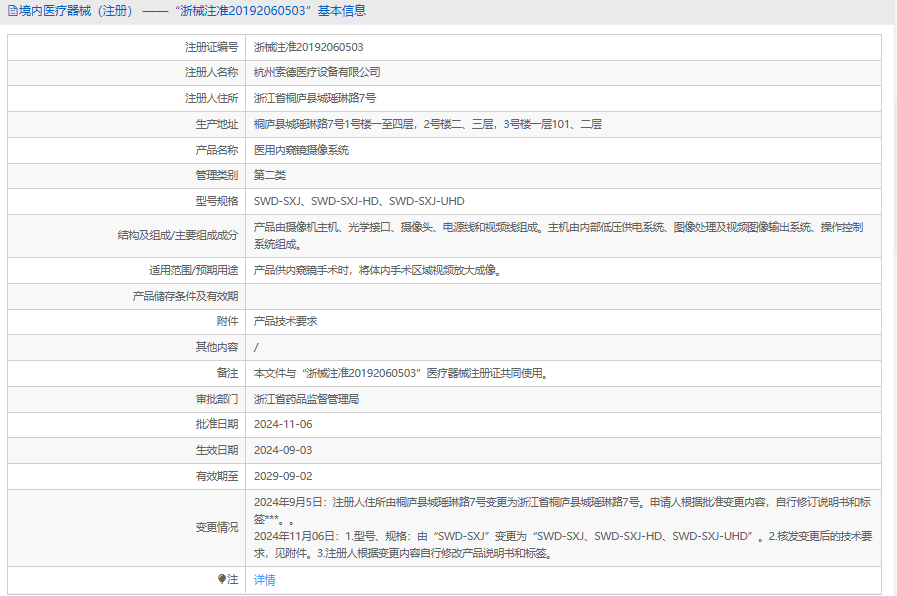Click the 备注 row remark text

[x=404, y=373]
